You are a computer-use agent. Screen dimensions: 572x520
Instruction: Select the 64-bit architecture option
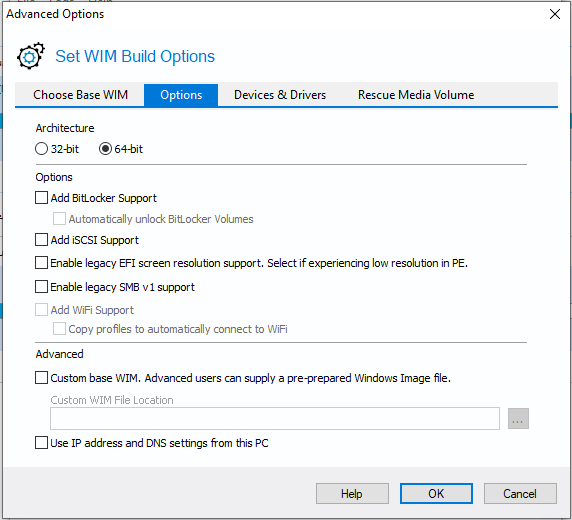coord(105,149)
